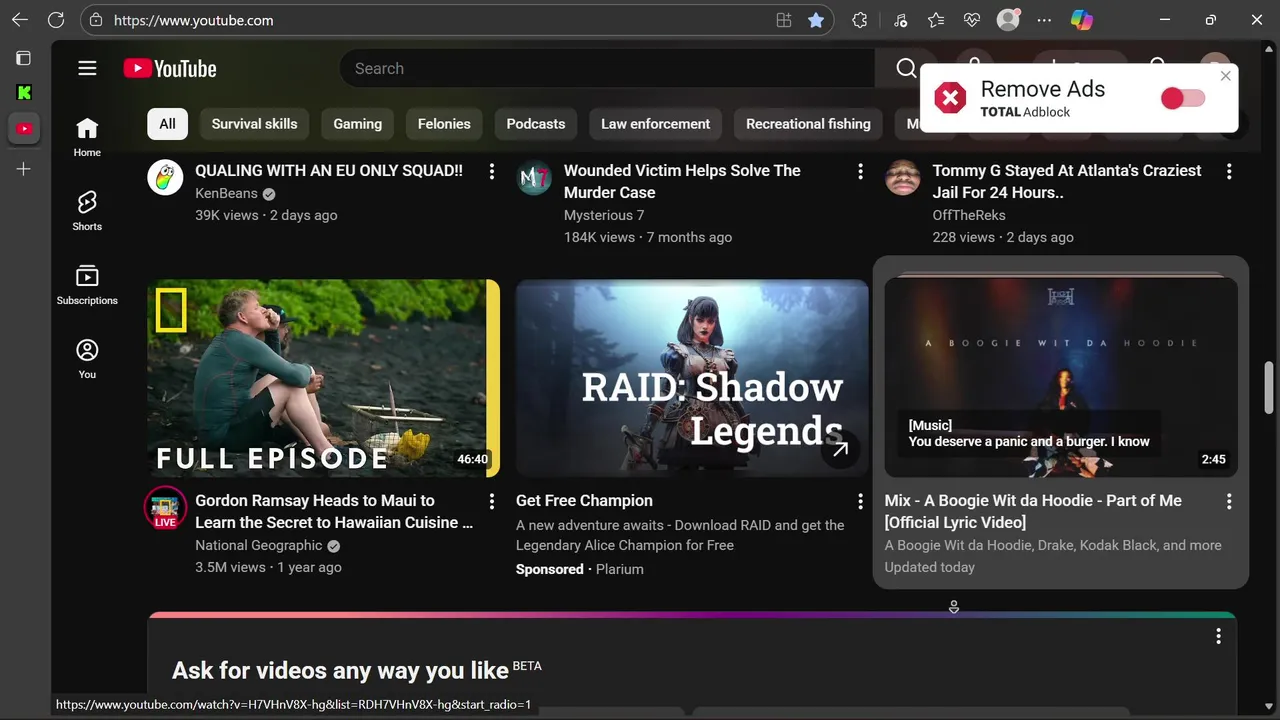This screenshot has height=720, width=1280.
Task: Open the RAID: Shadow Legends ad thumbnail
Action: pos(692,378)
